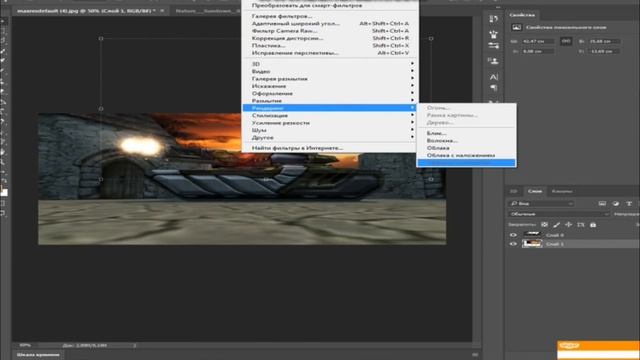The image size is (640, 360).
Task: Hide the top layer Слой 0
Action: point(513,235)
